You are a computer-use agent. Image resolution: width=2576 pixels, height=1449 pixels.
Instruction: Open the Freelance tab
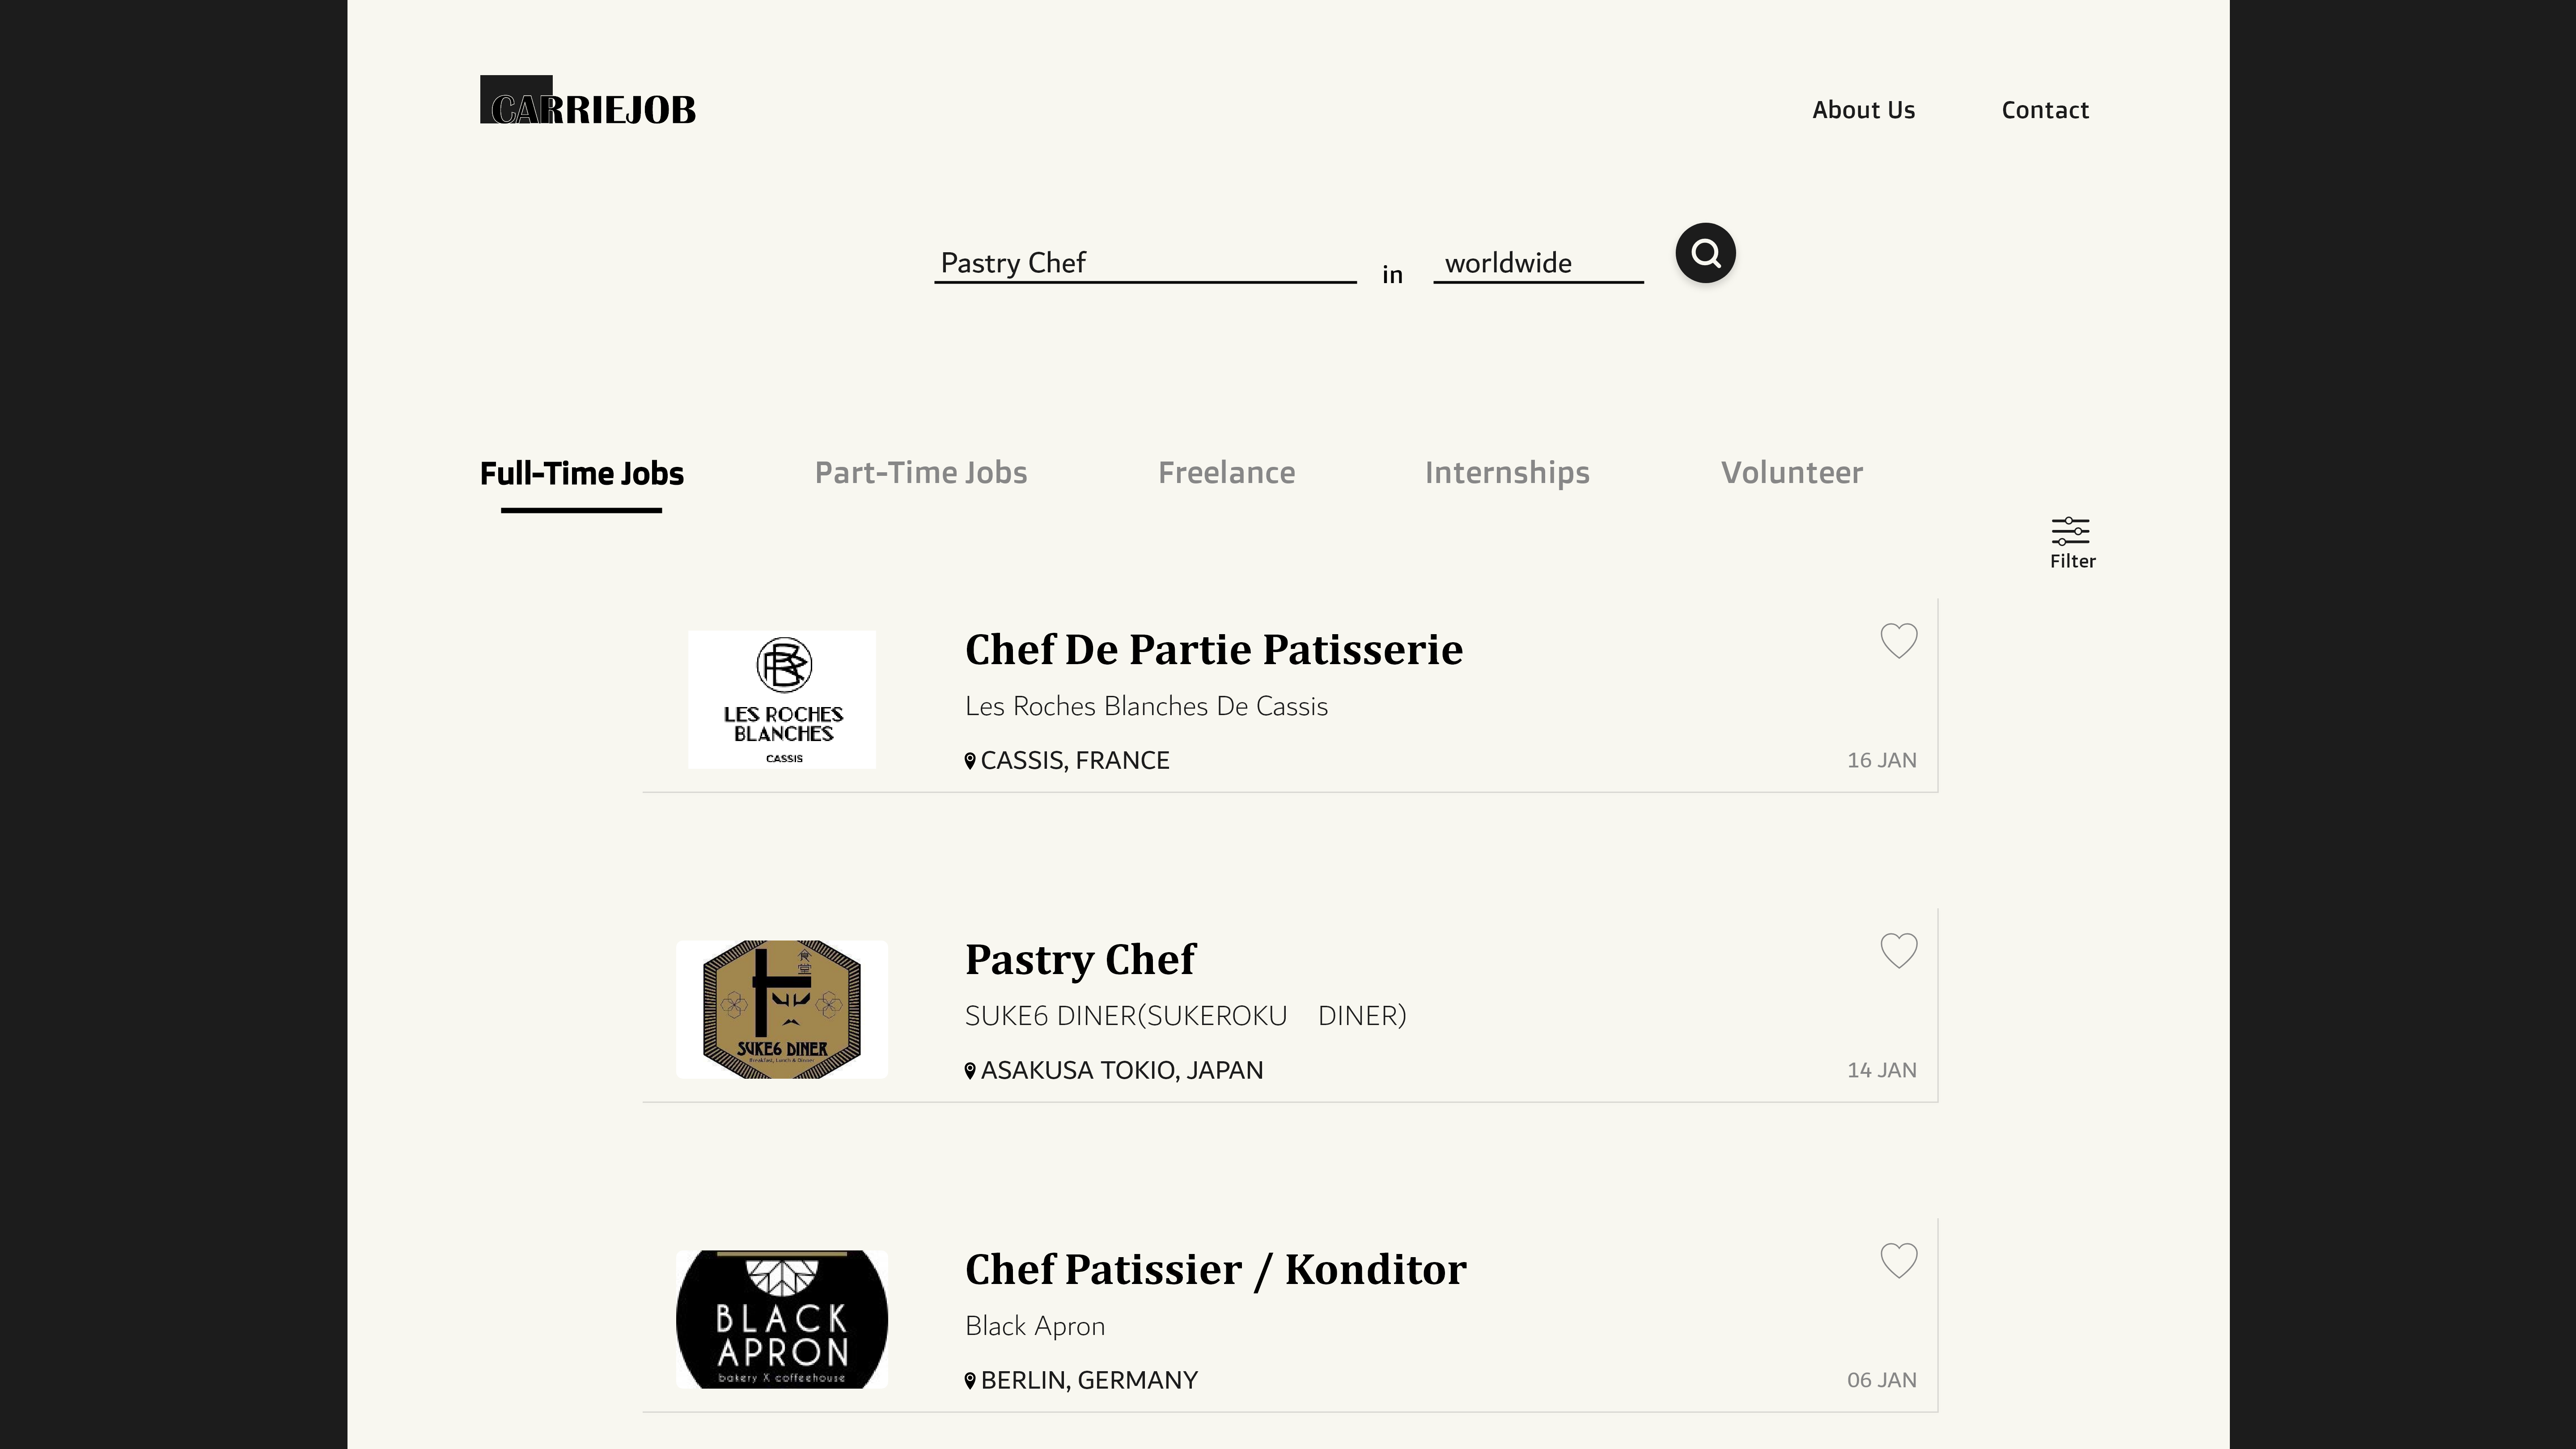coord(1226,473)
